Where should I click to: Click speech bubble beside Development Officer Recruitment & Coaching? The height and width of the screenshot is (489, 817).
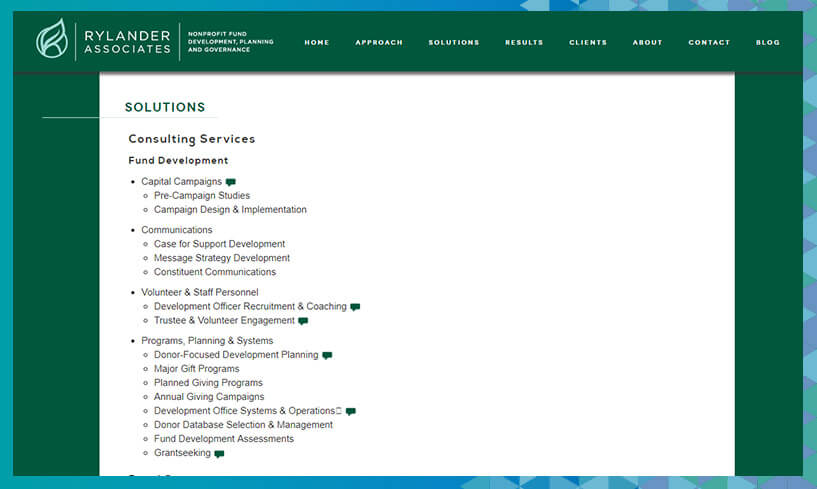[x=355, y=307]
